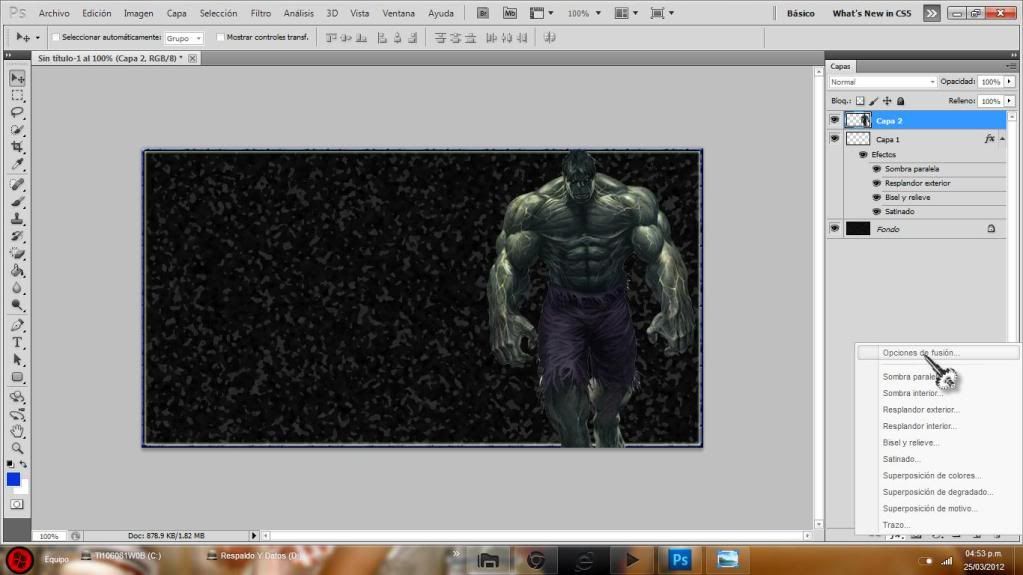Hide the Fondo layer
1023x575 pixels.
[834, 228]
